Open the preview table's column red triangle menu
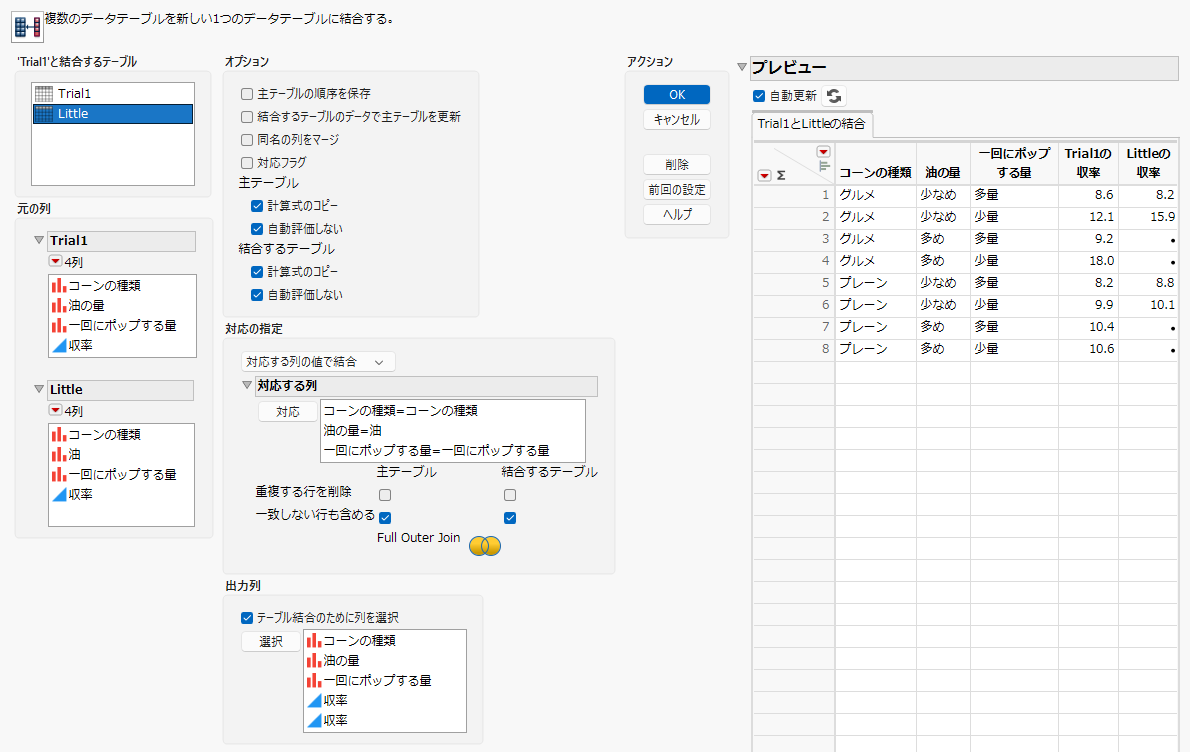 click(x=823, y=152)
